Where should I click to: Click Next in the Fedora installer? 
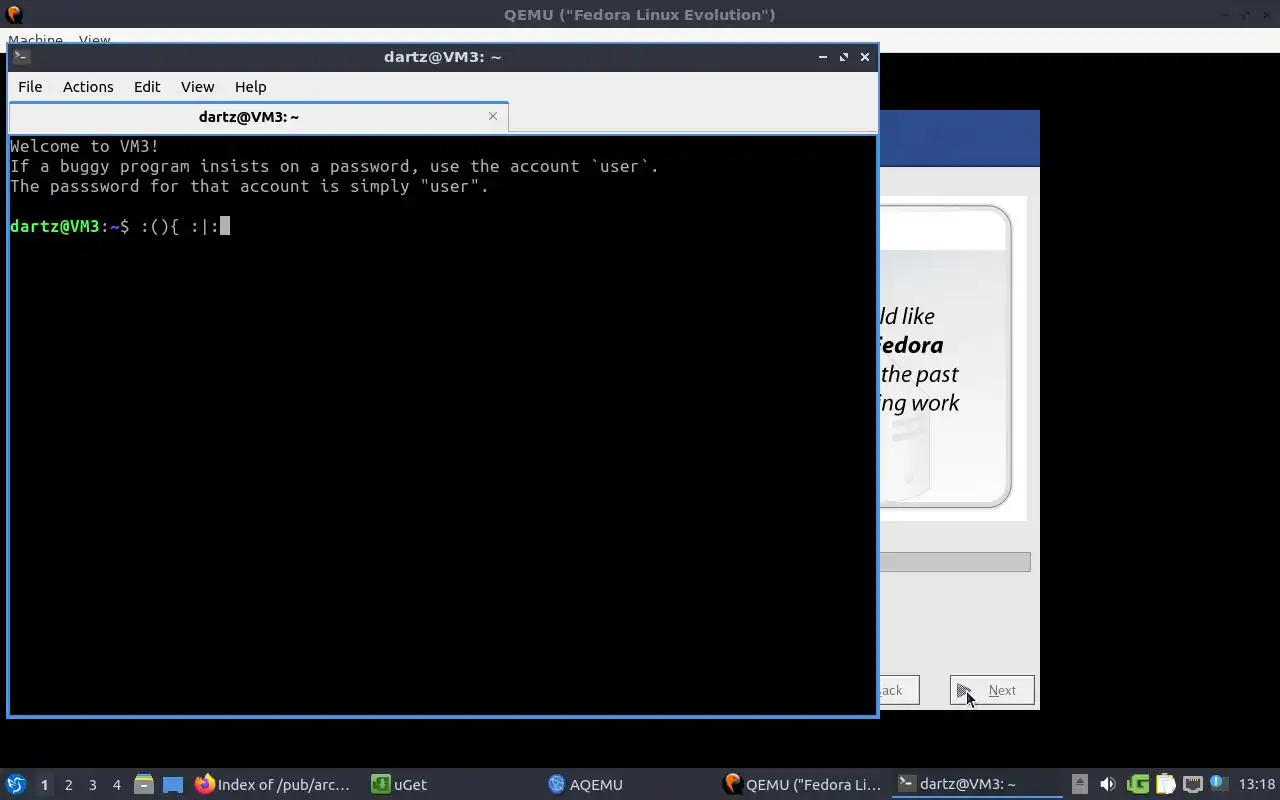pos(992,690)
